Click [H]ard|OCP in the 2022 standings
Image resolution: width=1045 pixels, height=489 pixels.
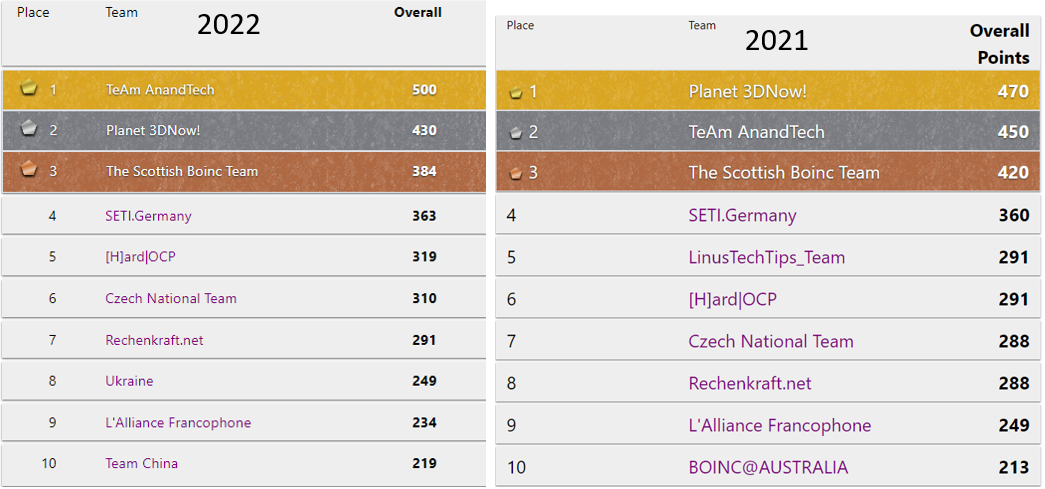click(x=140, y=257)
